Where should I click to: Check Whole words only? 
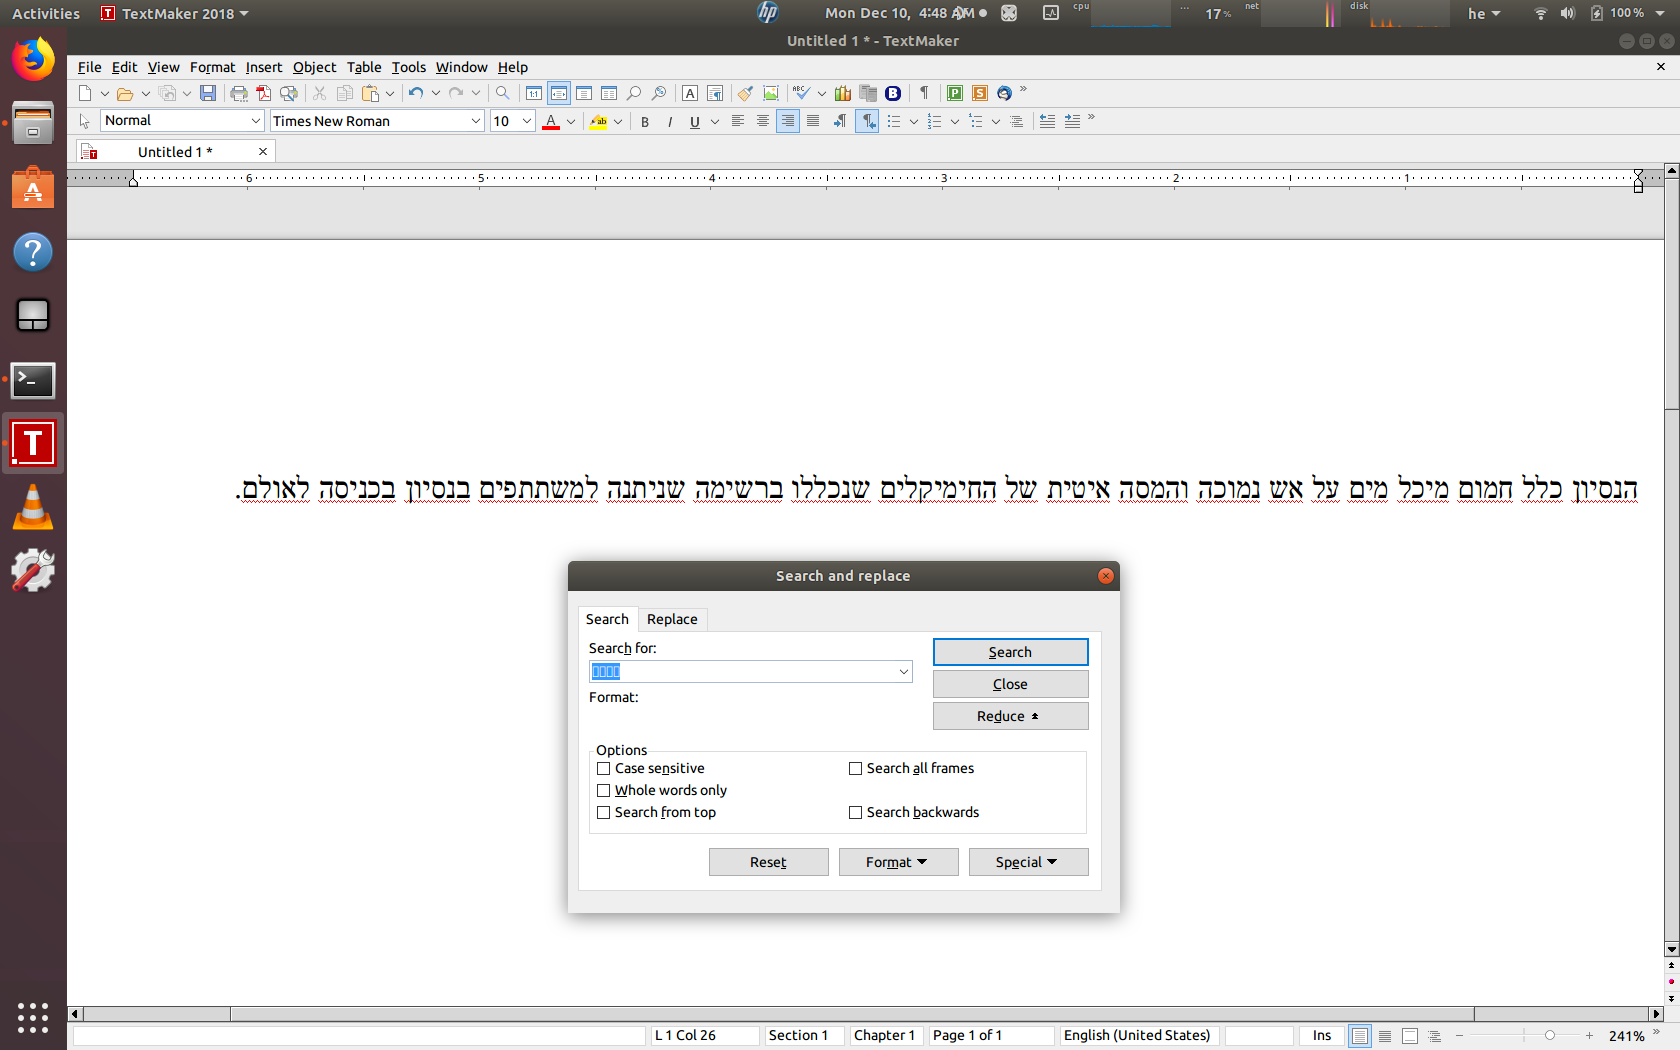(604, 791)
